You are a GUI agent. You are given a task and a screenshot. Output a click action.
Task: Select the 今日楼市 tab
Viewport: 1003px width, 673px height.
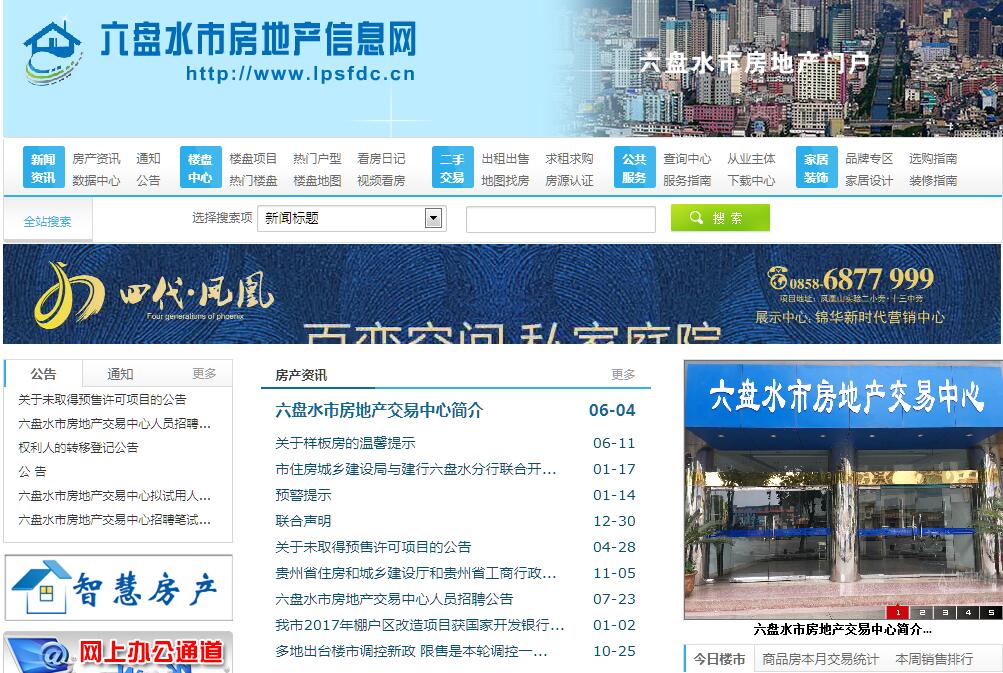[x=720, y=659]
